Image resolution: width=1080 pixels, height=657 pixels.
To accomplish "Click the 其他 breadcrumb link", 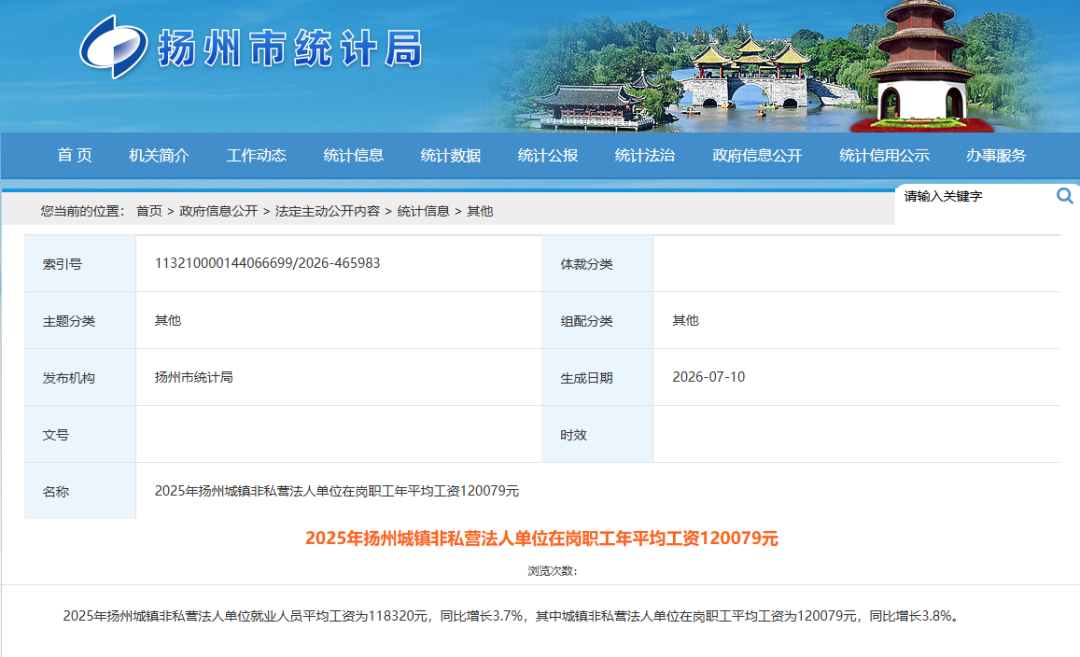I will (x=480, y=211).
